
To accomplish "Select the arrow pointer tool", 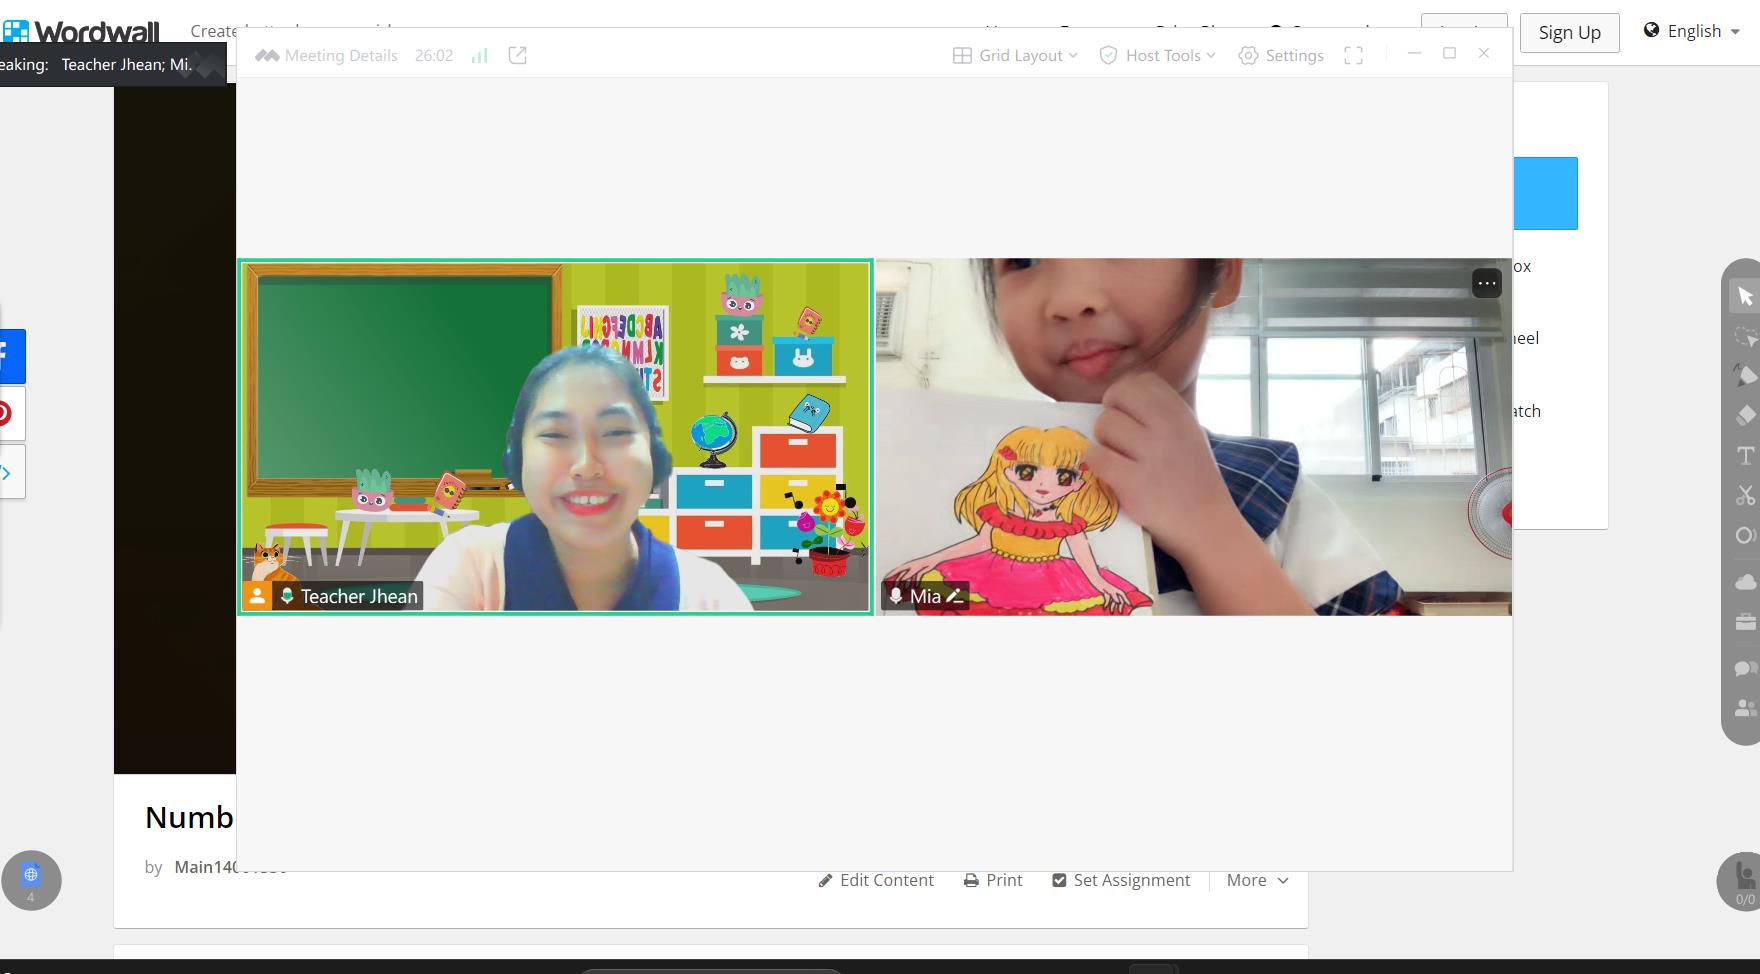I will (1745, 297).
